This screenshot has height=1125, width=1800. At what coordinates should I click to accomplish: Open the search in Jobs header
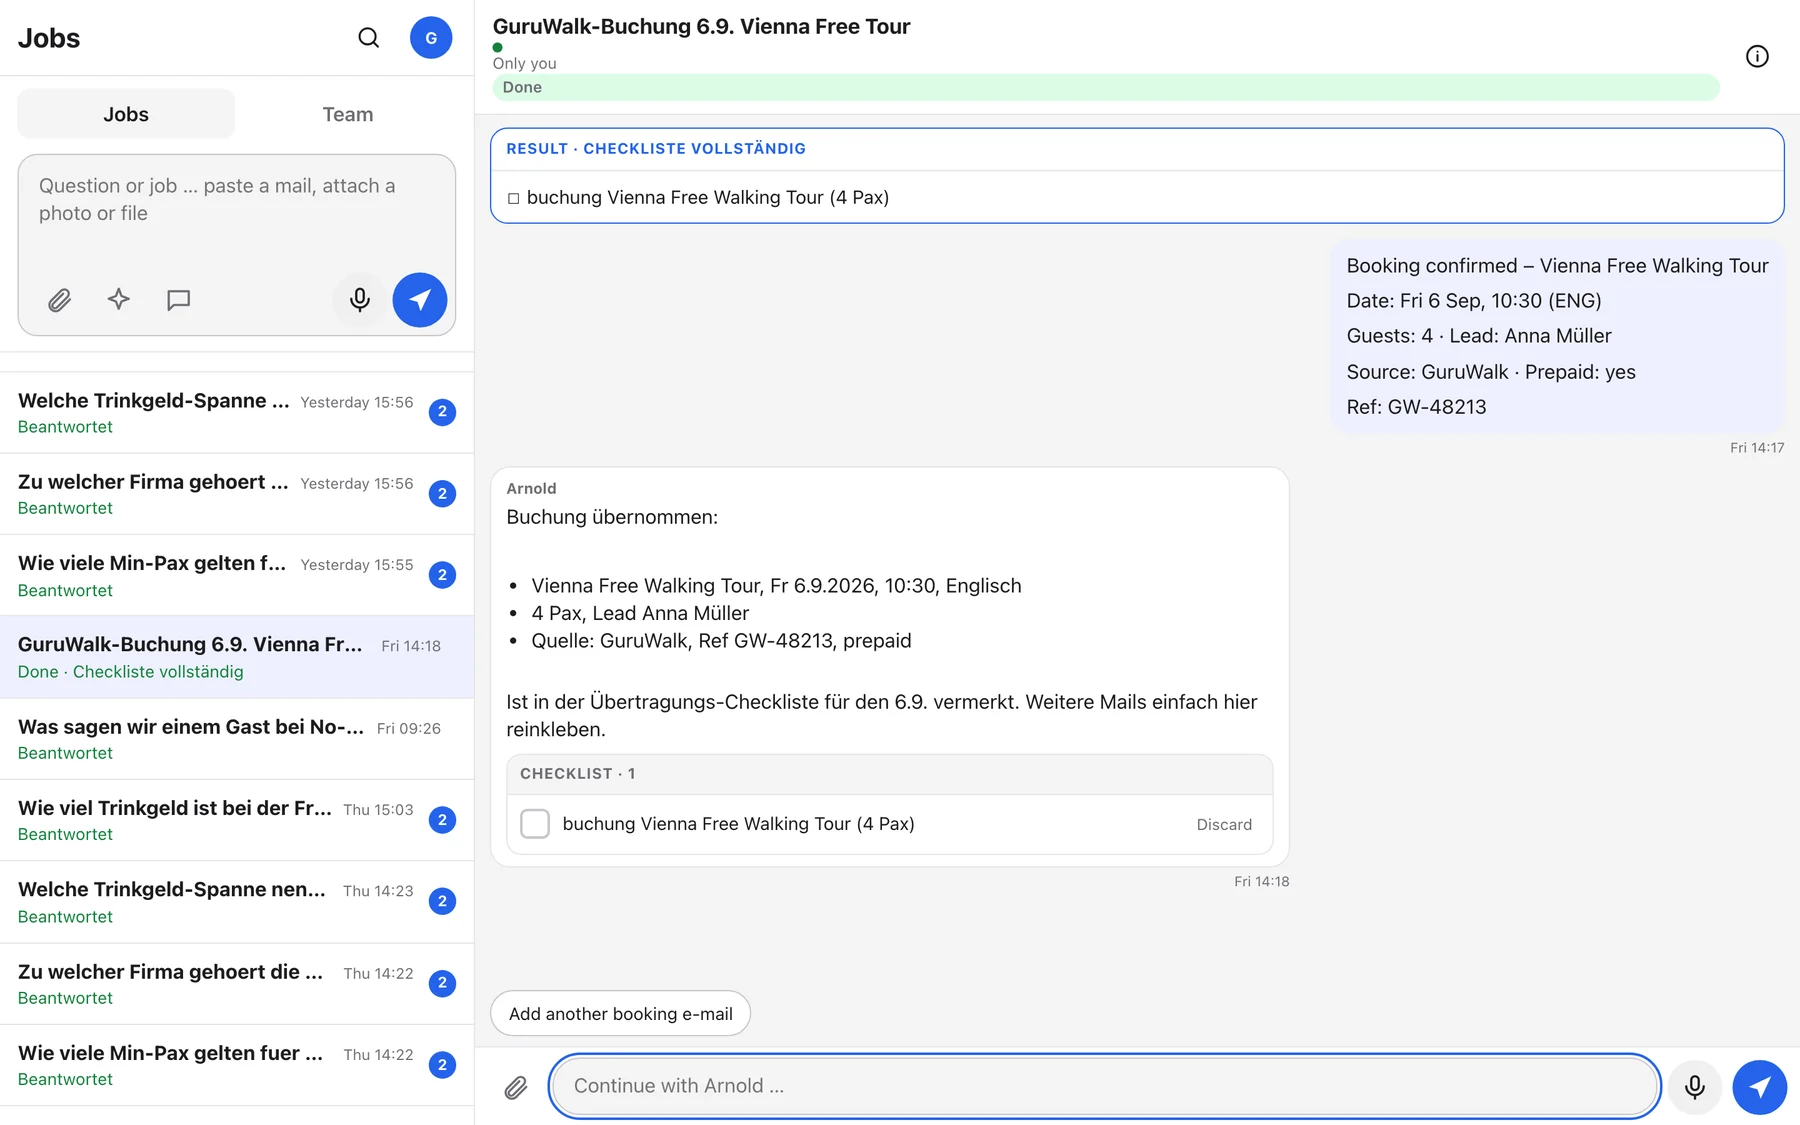point(368,38)
